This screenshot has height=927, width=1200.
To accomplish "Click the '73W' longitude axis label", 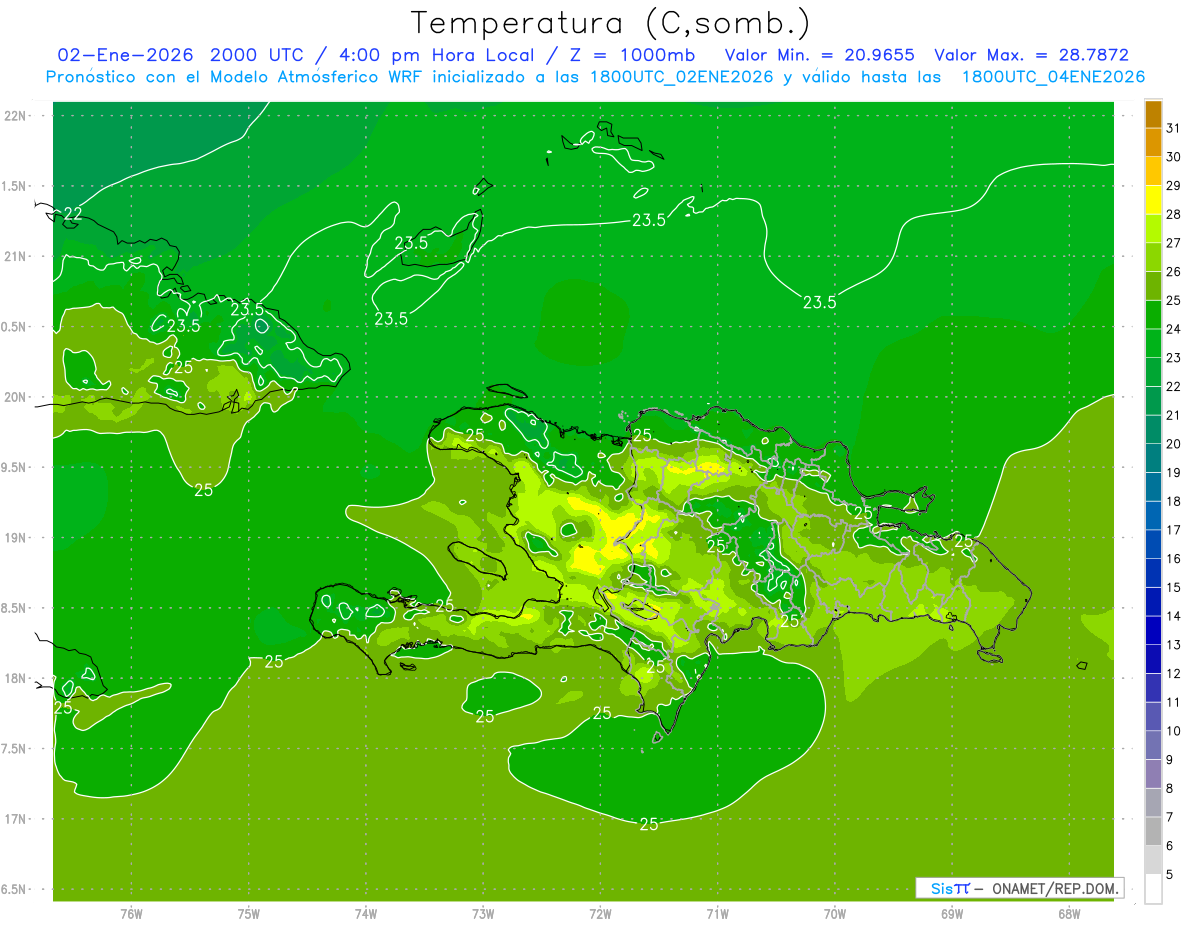I will [483, 914].
